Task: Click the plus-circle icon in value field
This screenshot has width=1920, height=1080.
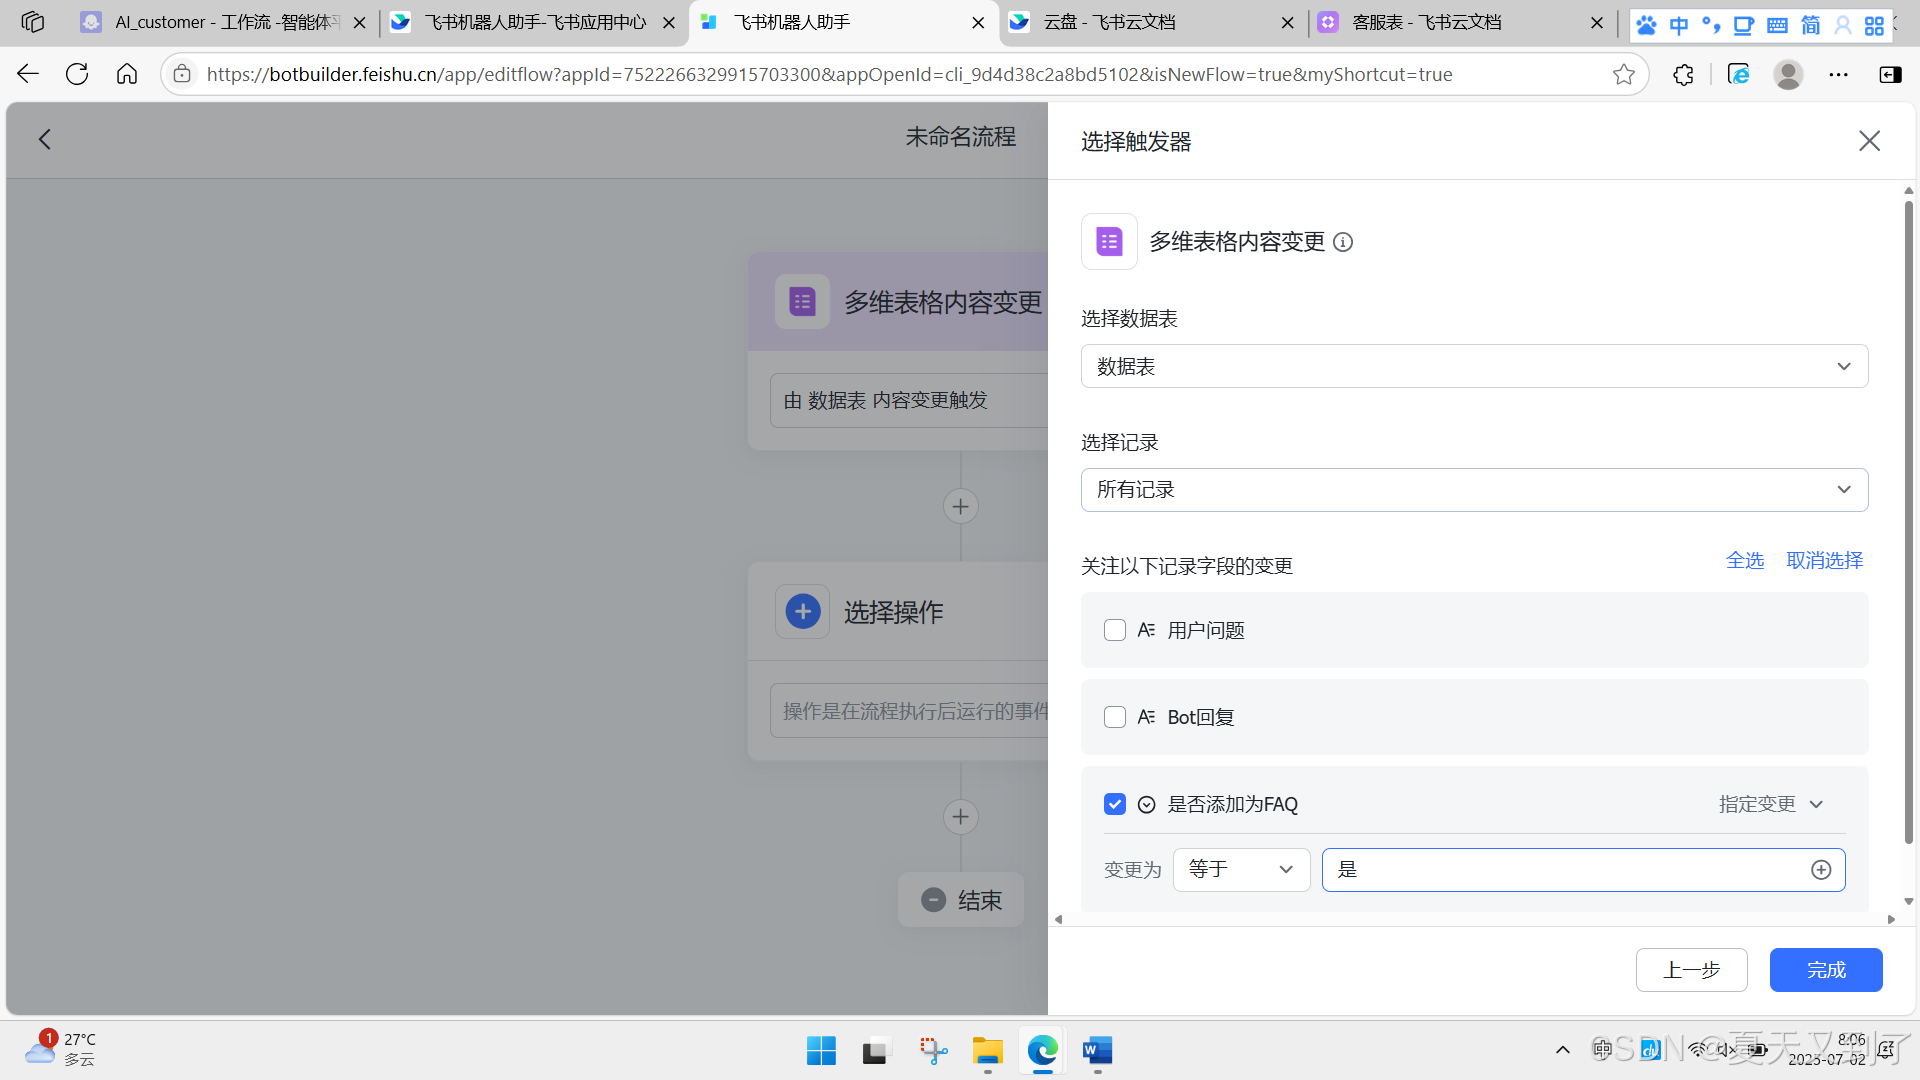Action: pos(1821,870)
